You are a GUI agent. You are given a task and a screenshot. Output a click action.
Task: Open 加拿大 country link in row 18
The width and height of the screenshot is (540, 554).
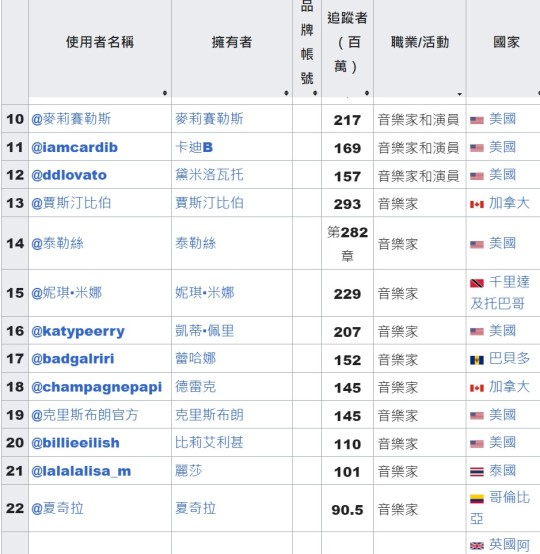click(x=509, y=387)
